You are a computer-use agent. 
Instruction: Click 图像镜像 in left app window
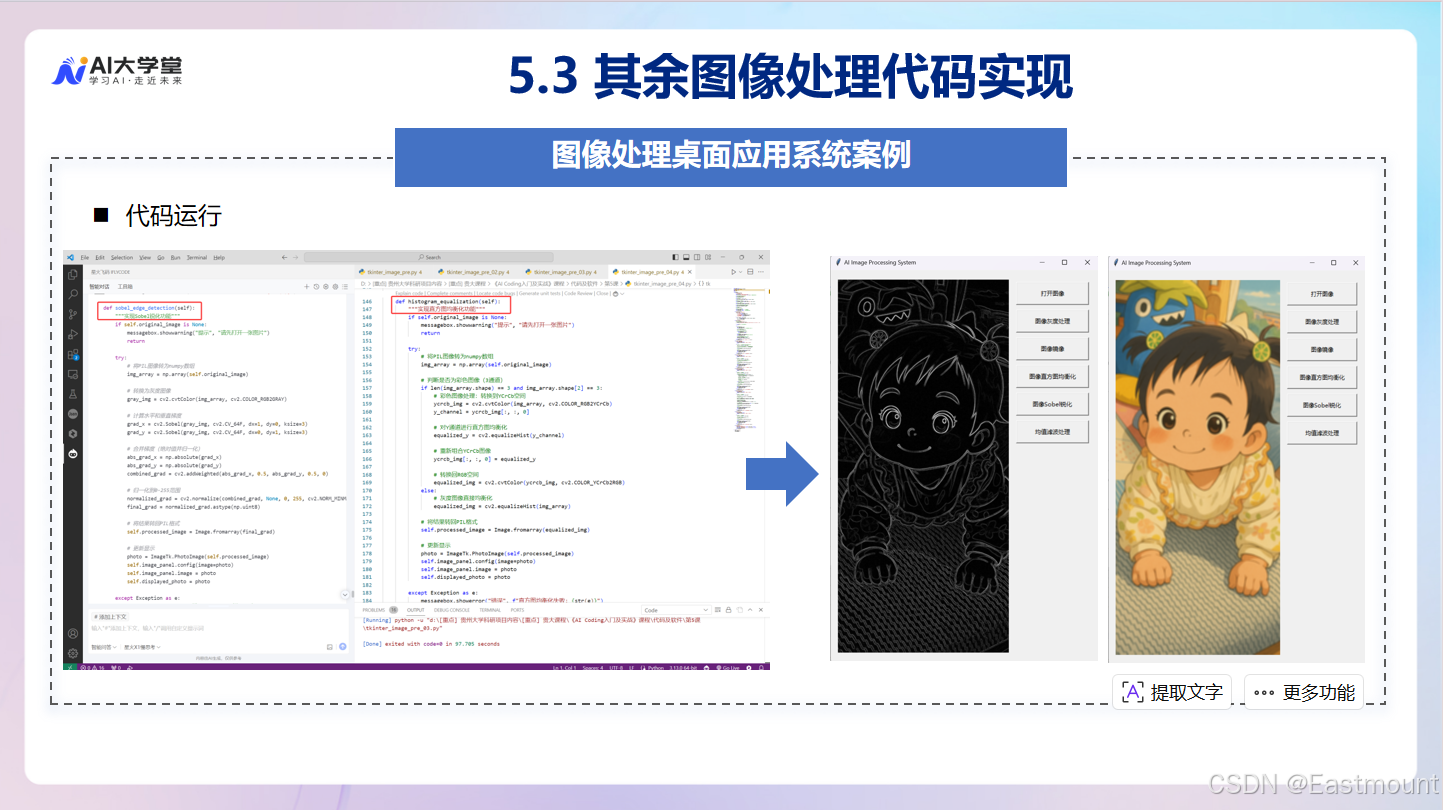tap(1051, 349)
